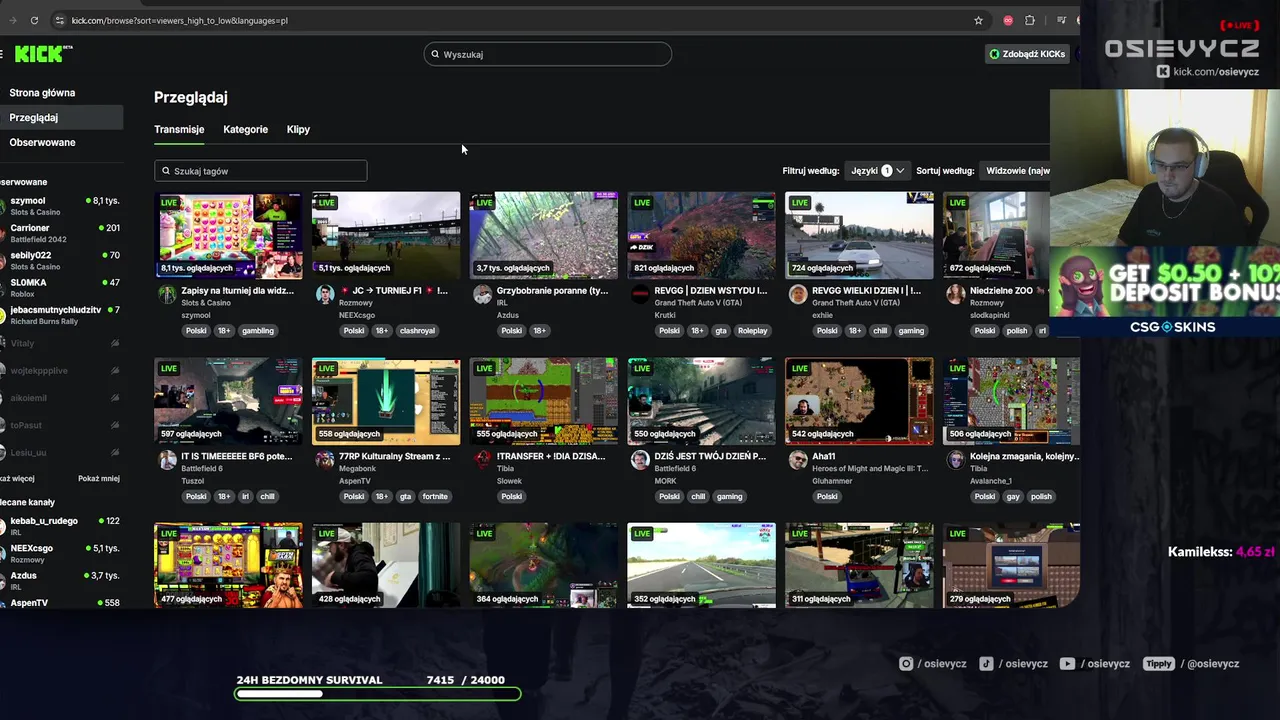Open the REVGG DZIEN WSTYDU stream thumbnail
Viewport: 1280px width, 720px height.
pyautogui.click(x=701, y=234)
